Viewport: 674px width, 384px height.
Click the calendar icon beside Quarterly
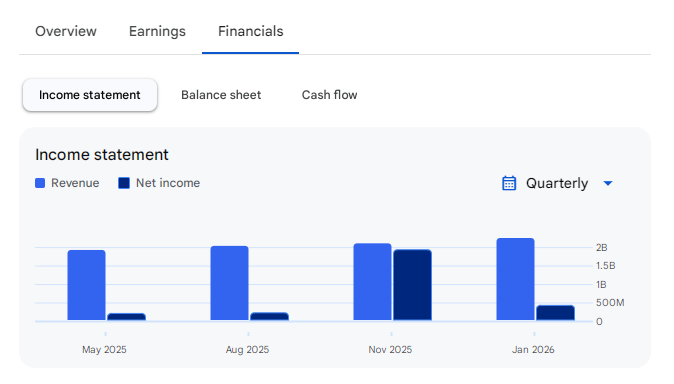(x=509, y=183)
